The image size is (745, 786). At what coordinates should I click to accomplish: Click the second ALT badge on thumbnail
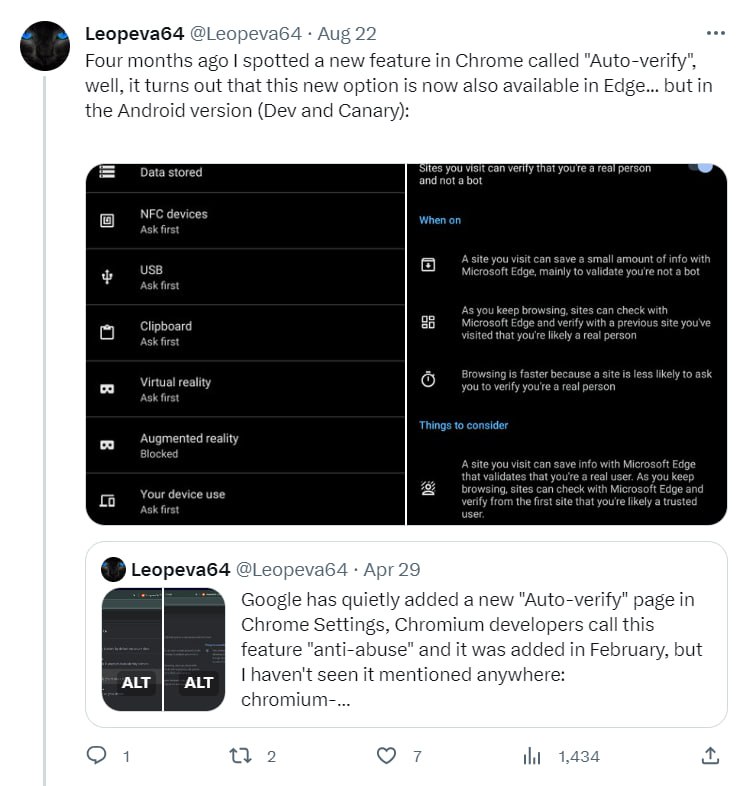click(x=198, y=683)
